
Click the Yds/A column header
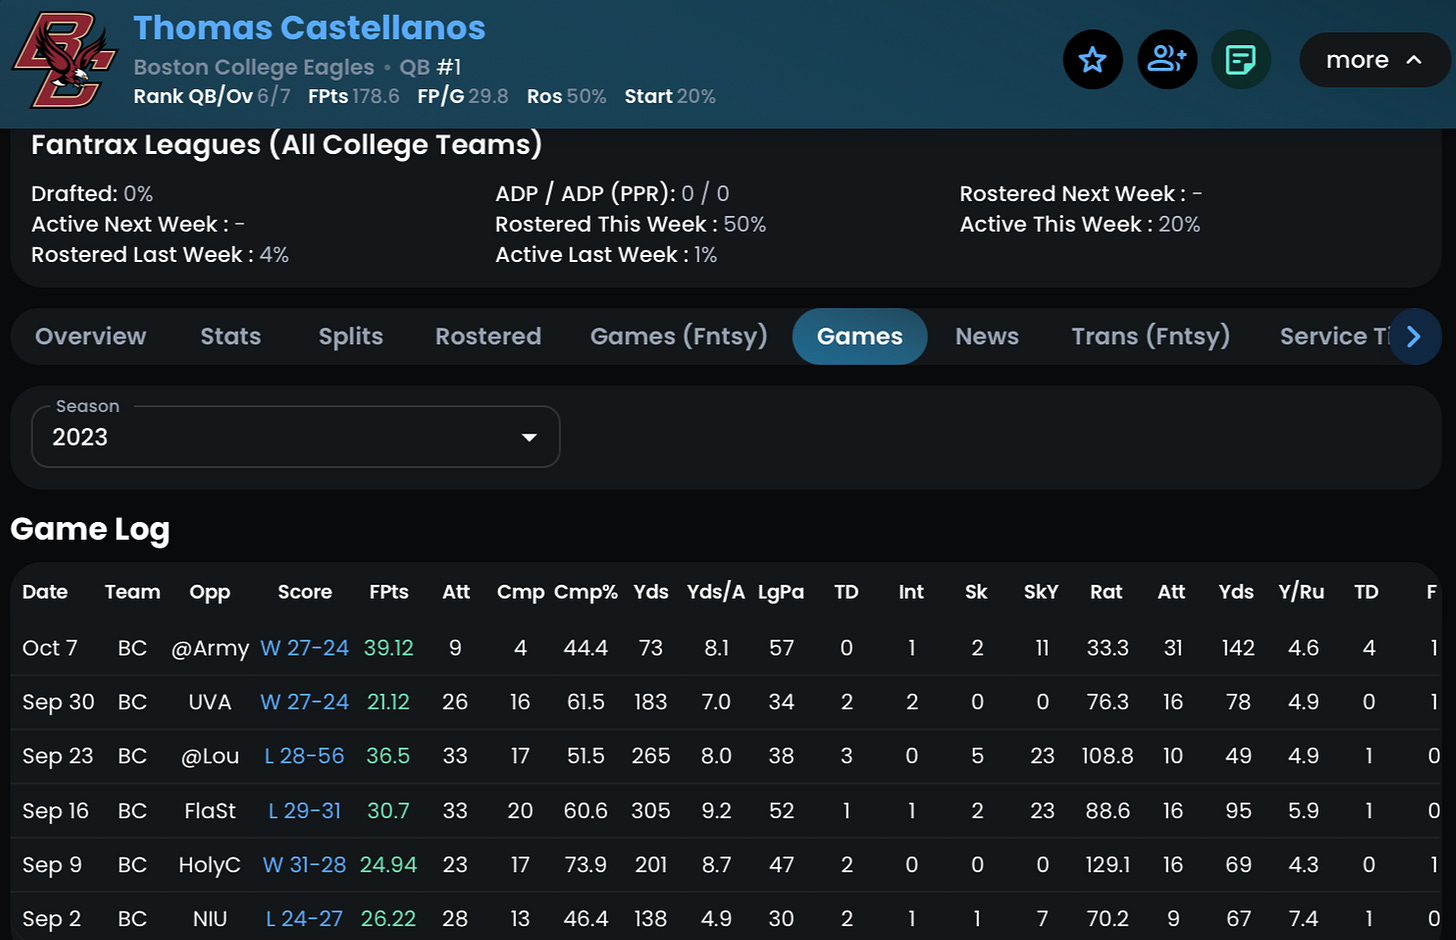pyautogui.click(x=716, y=592)
